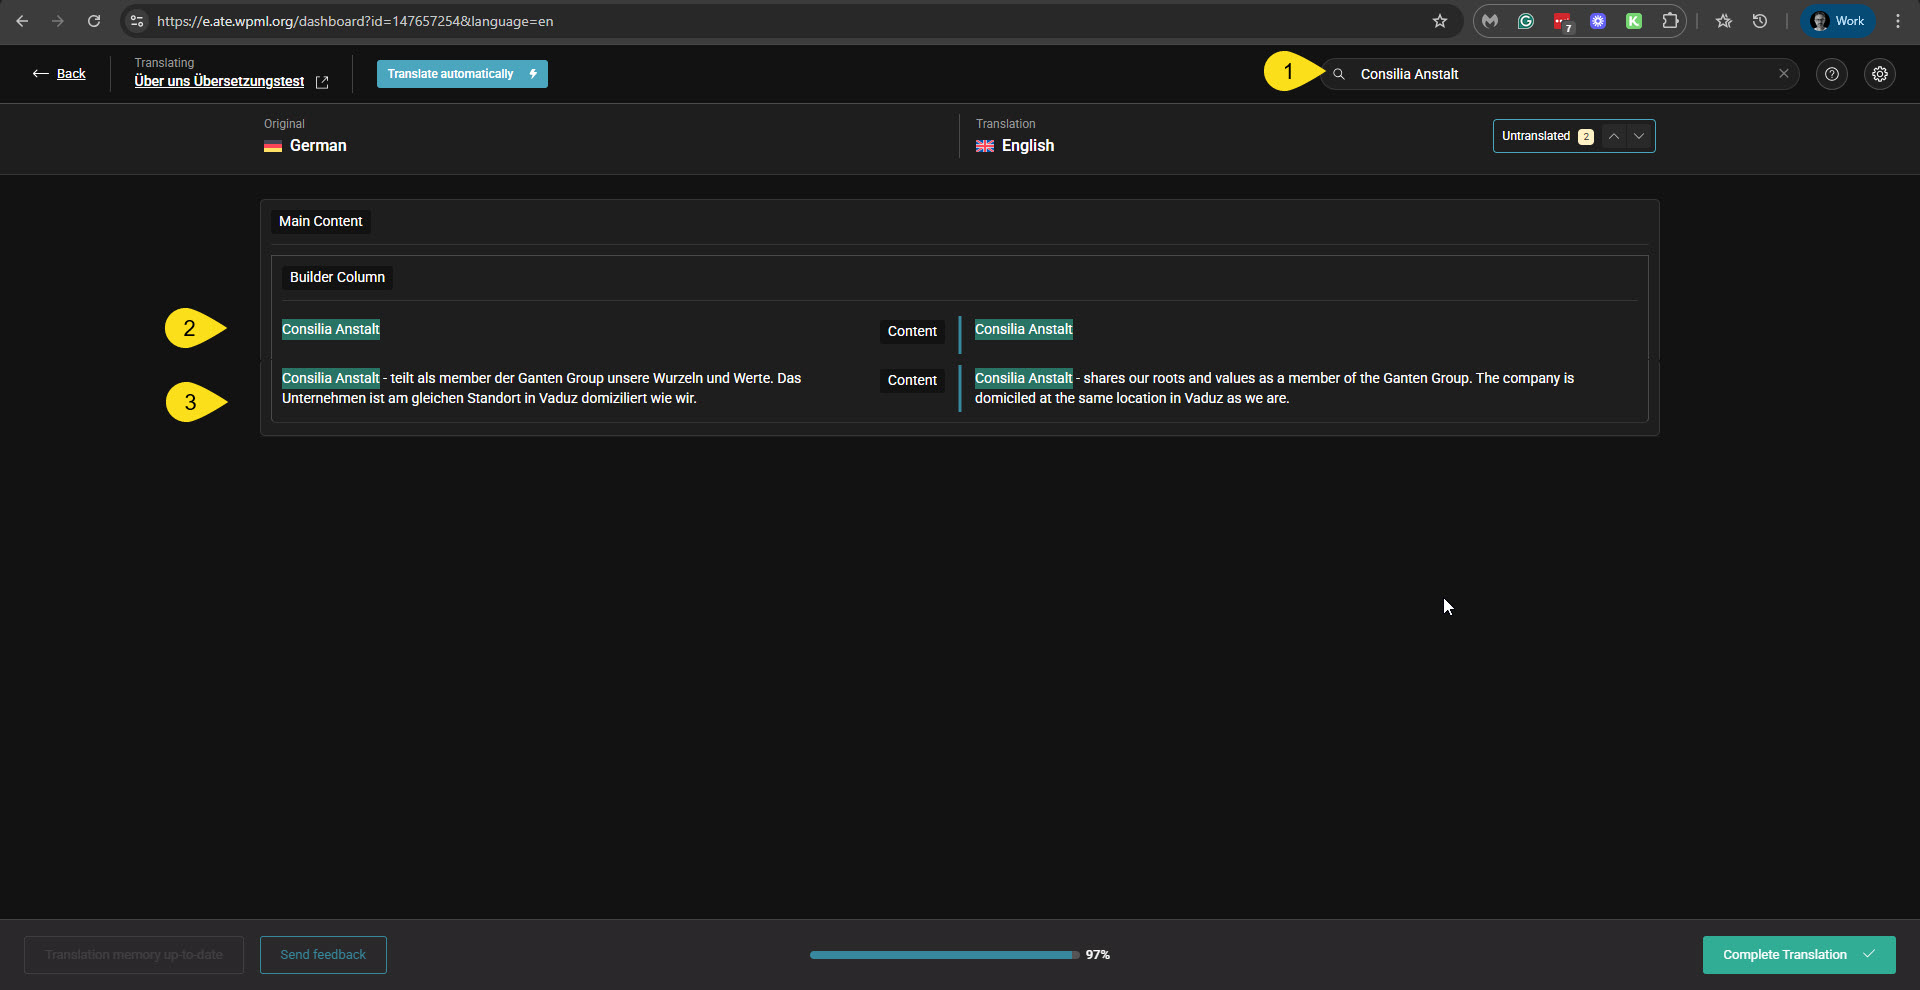This screenshot has height=990, width=1920.
Task: Open bookmarks star list icon
Action: pyautogui.click(x=1724, y=21)
